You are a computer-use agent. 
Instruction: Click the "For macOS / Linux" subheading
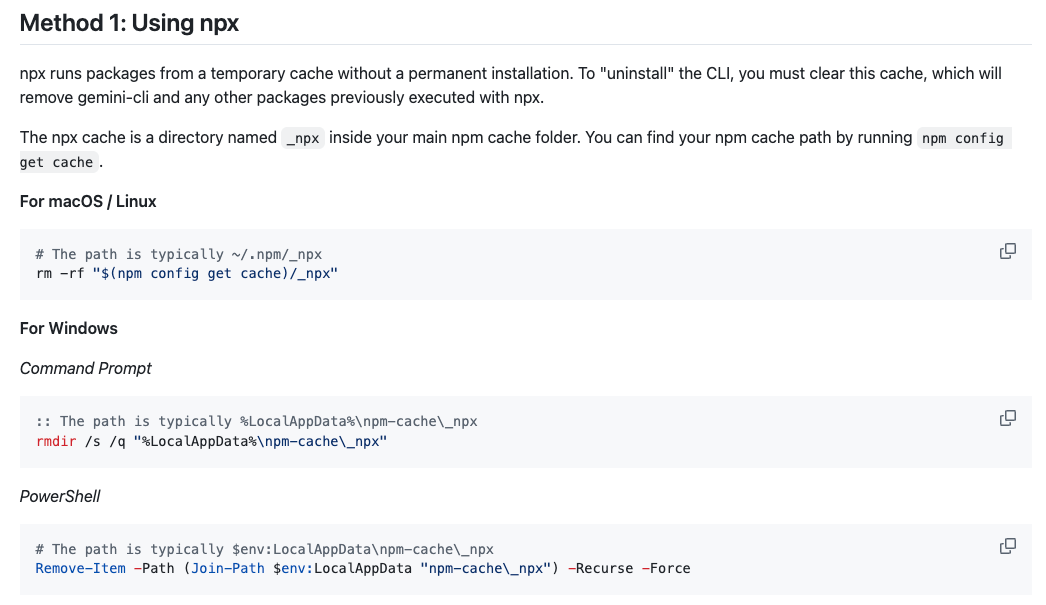click(x=88, y=201)
